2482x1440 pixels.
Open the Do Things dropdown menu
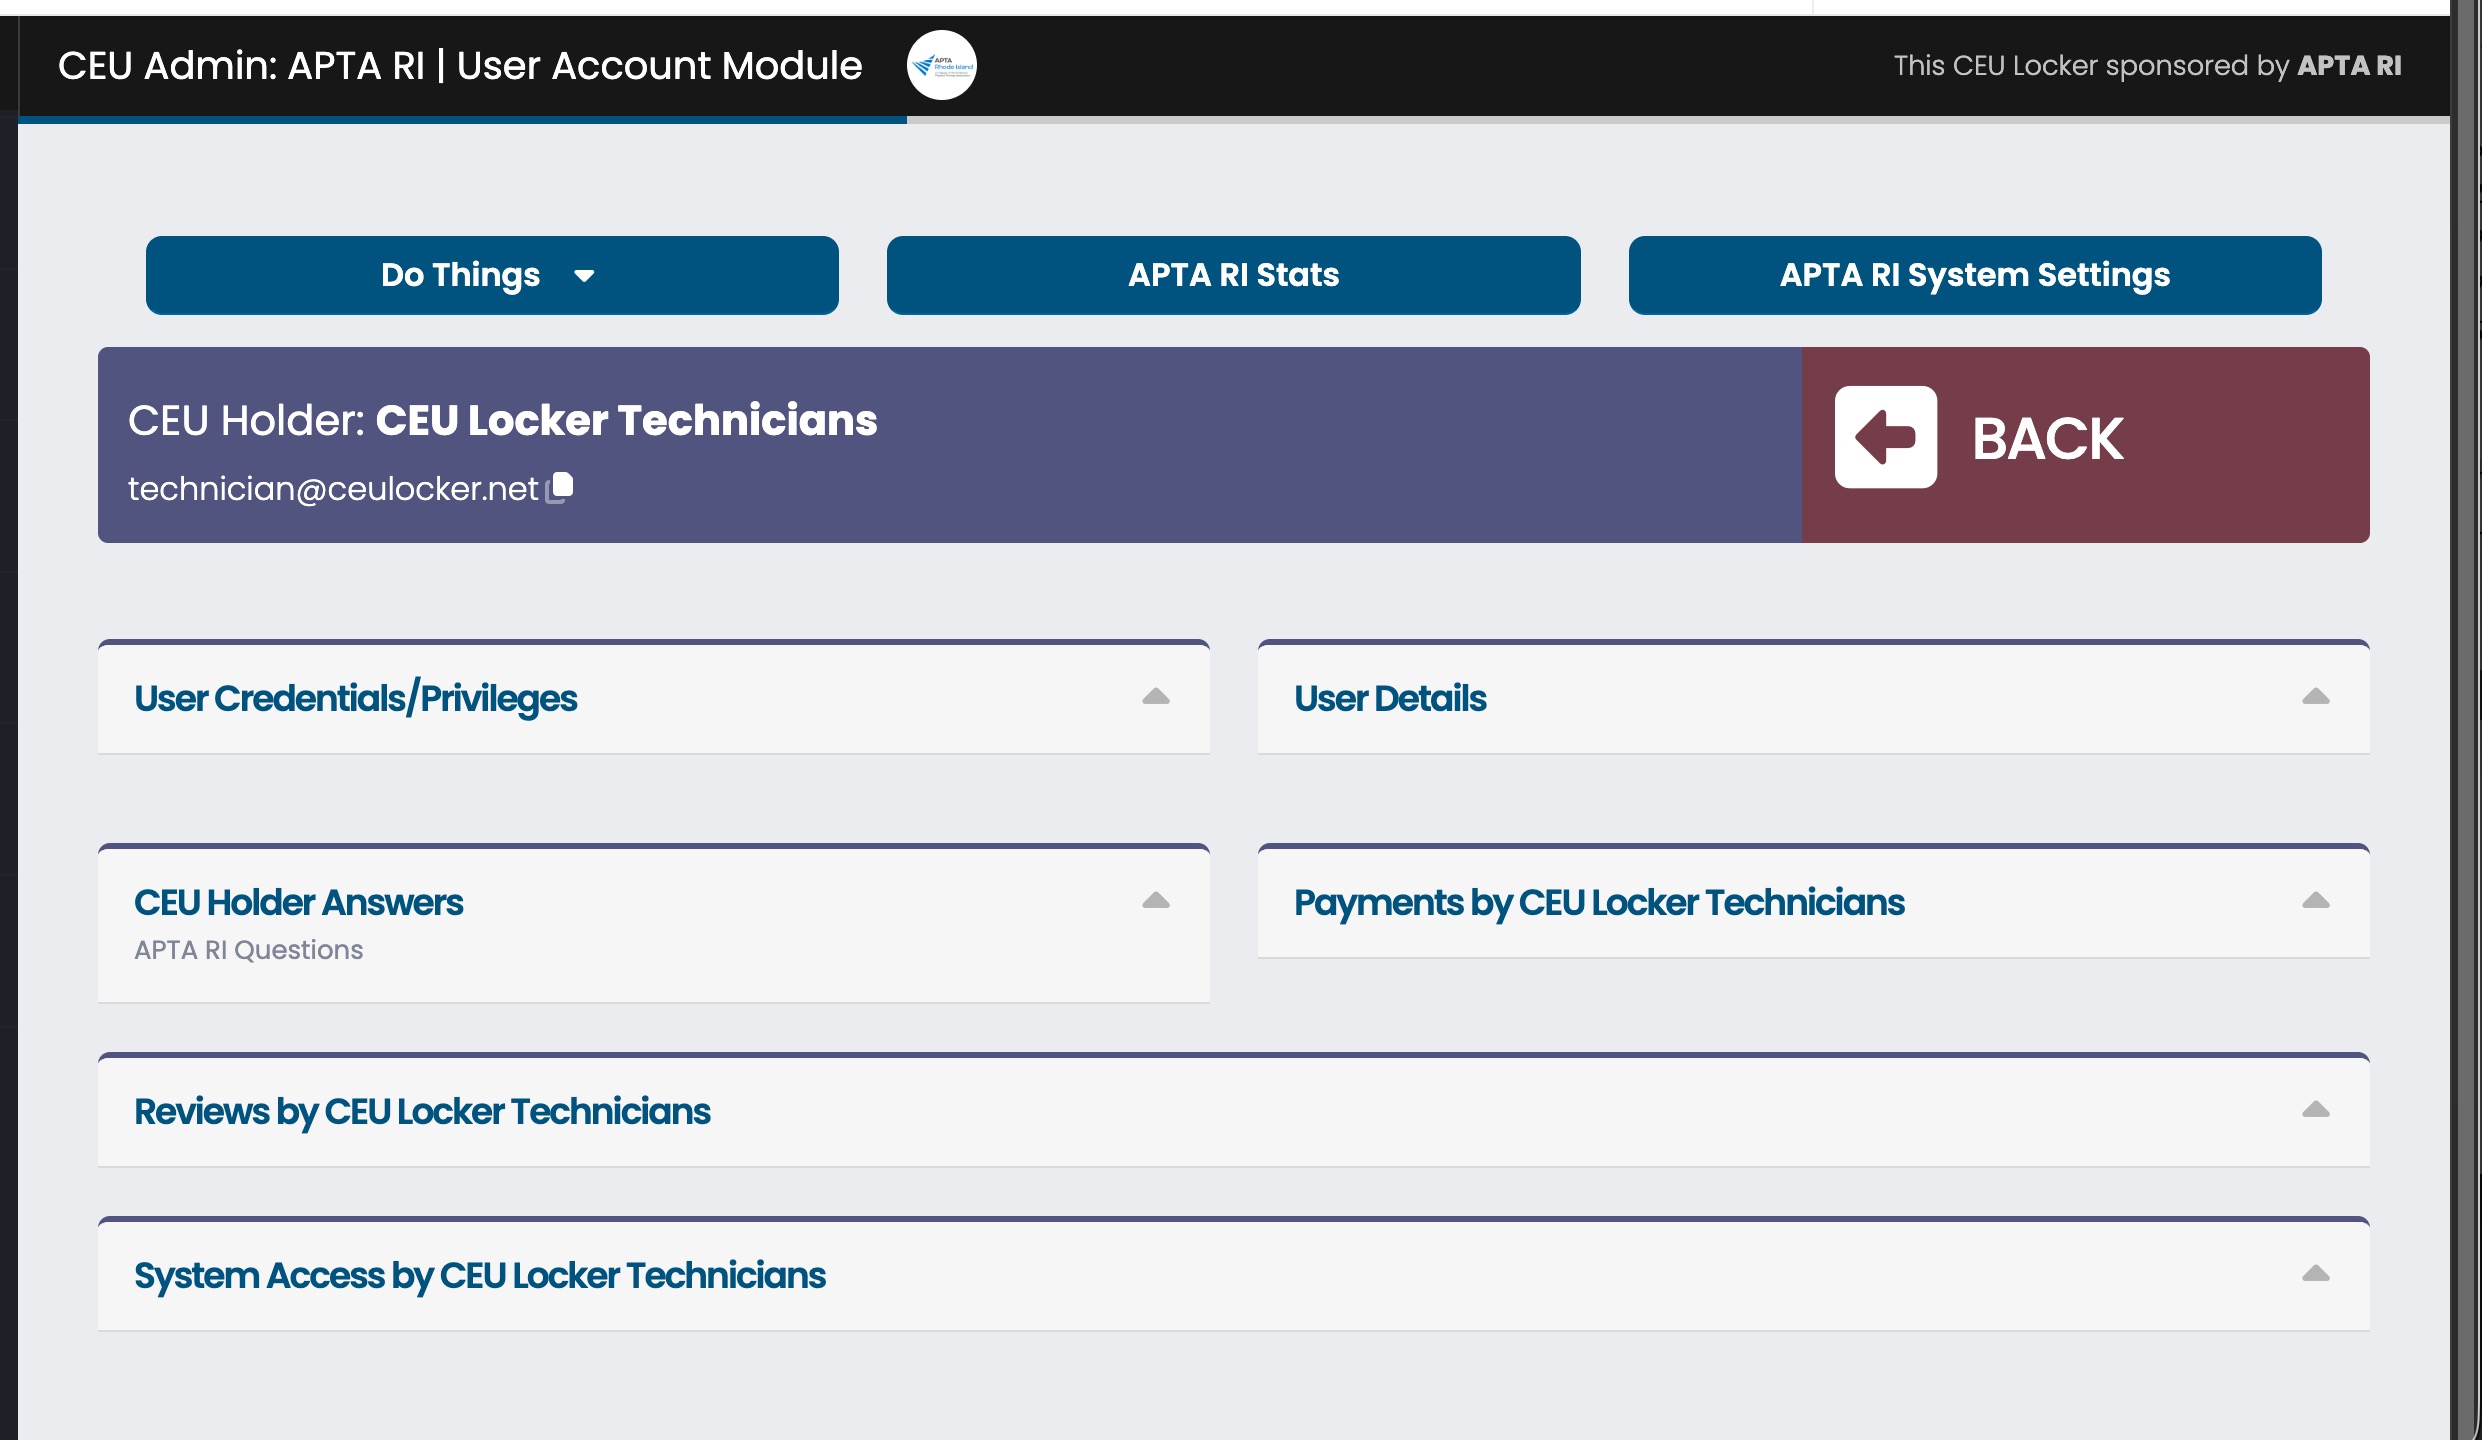coord(460,275)
